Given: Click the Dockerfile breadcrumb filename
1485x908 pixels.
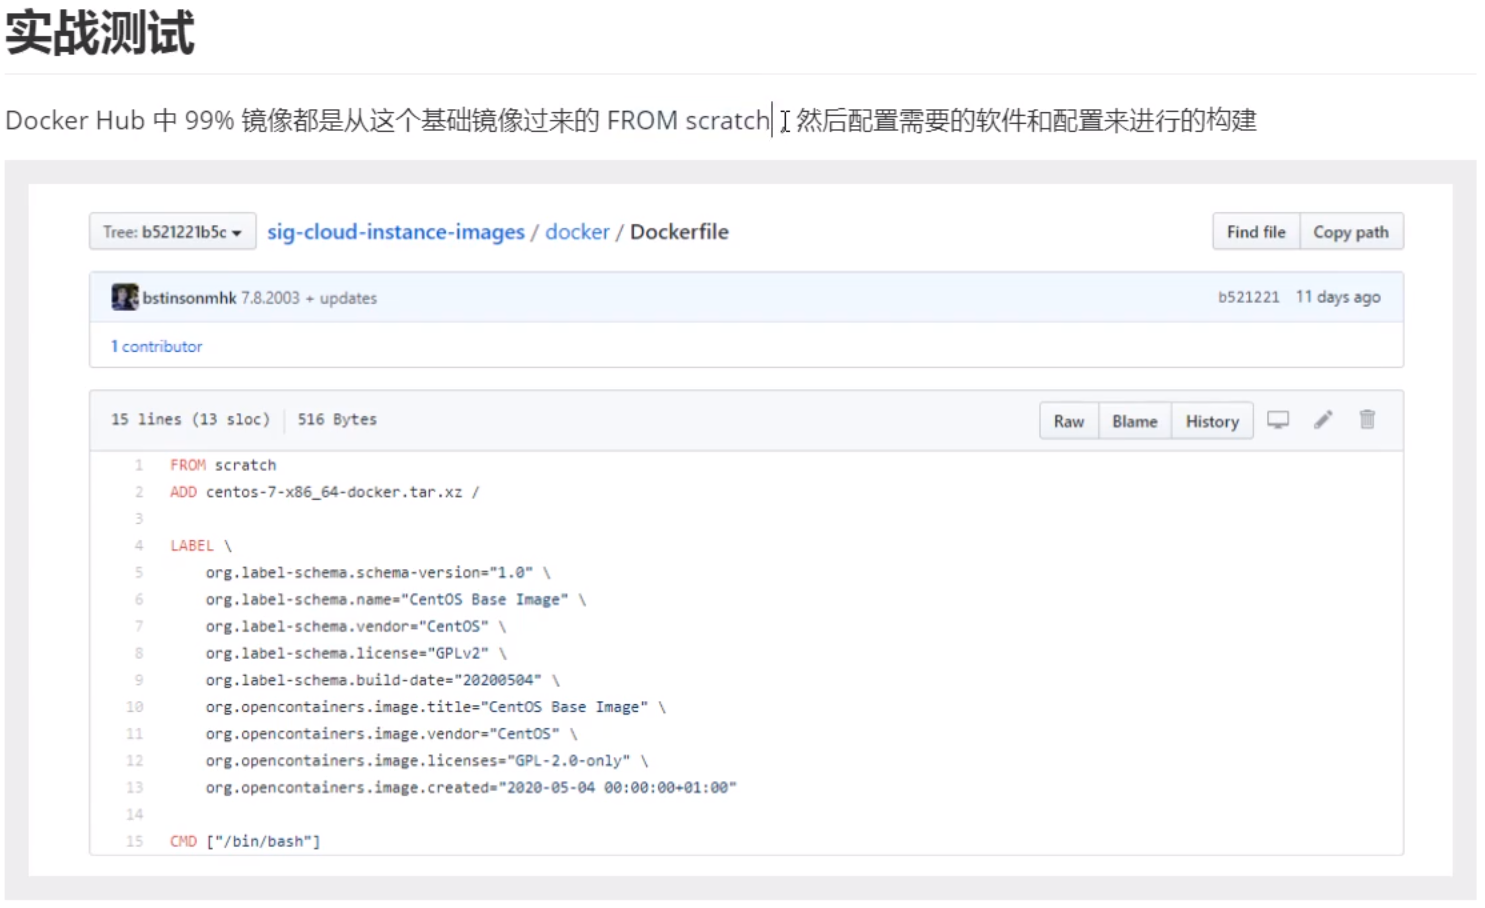Looking at the screenshot, I should (680, 232).
